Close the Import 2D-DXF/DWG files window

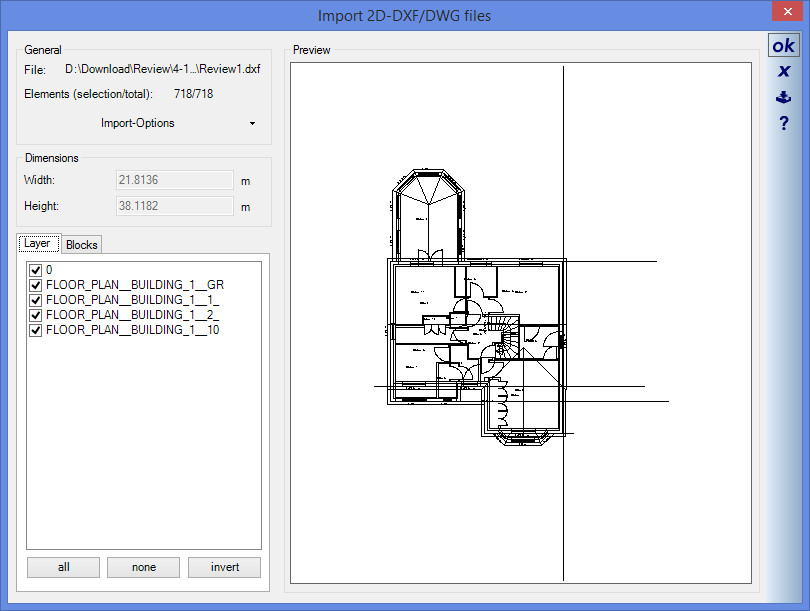click(787, 11)
